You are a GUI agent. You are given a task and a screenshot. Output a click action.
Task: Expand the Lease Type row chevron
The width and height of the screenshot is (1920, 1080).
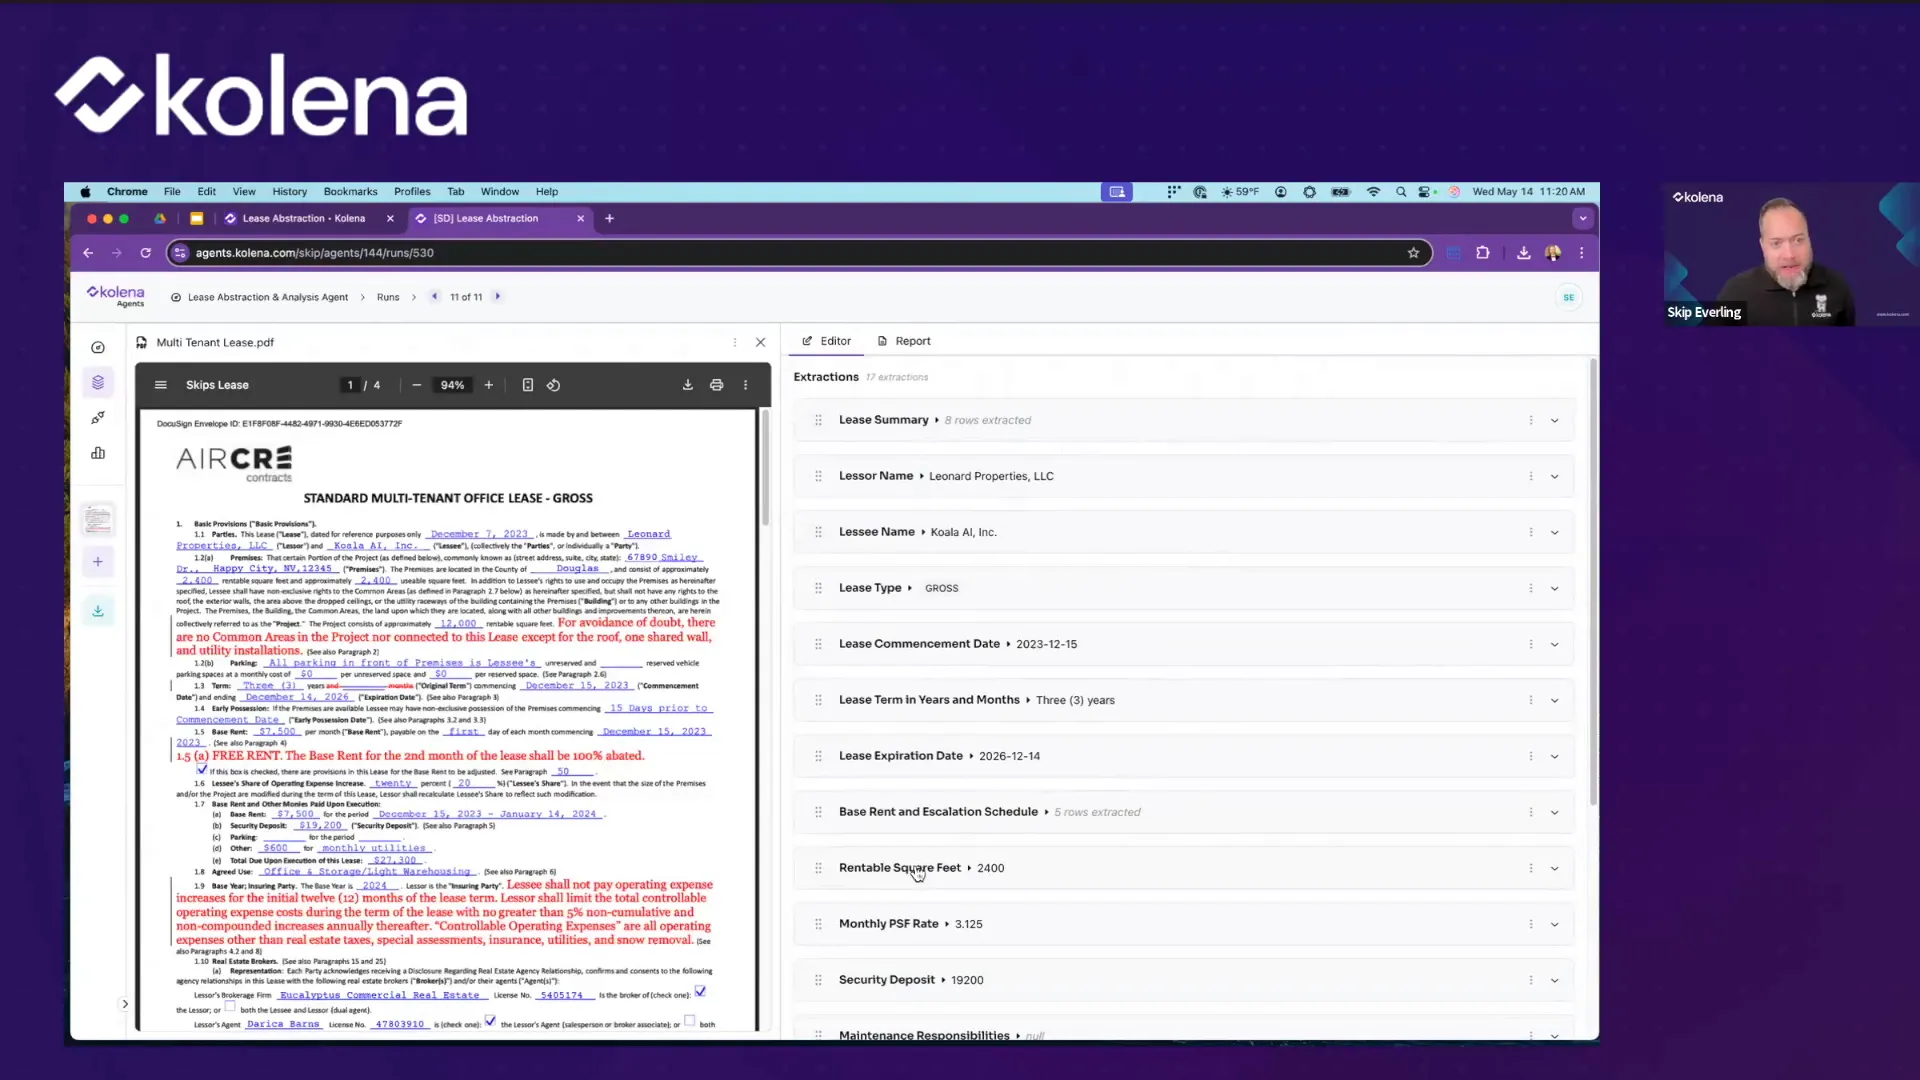tap(1555, 589)
